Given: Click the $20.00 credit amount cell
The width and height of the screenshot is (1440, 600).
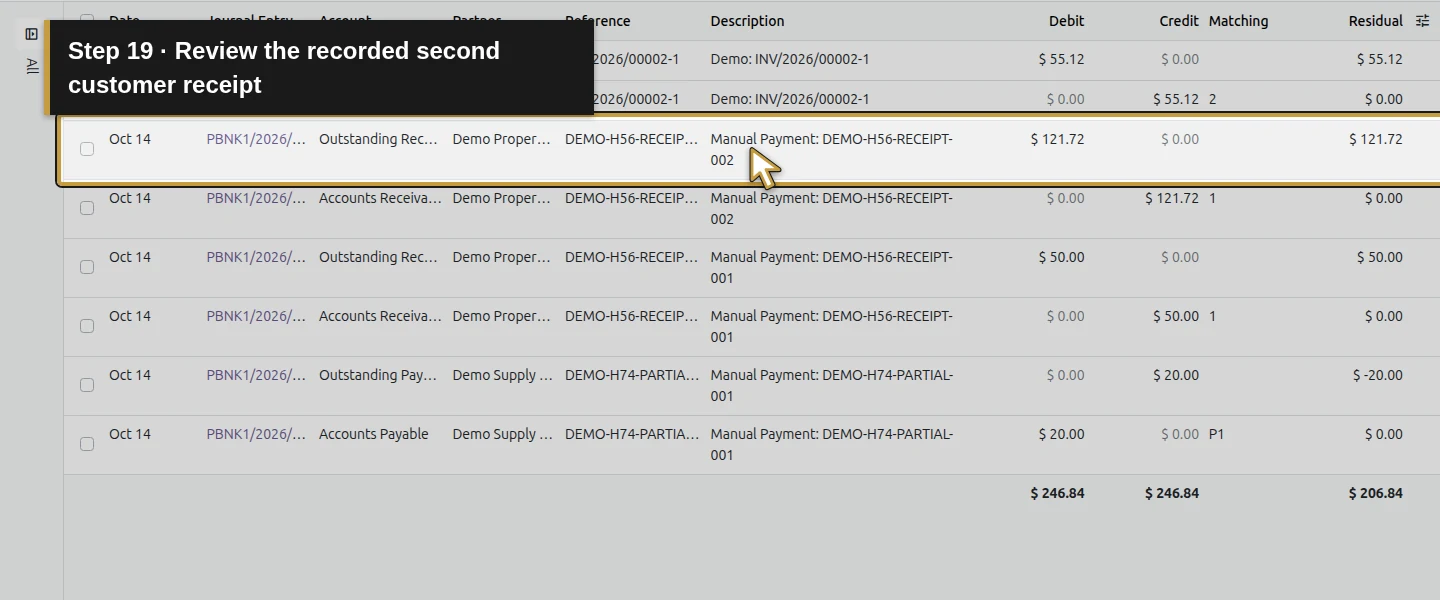Looking at the screenshot, I should pyautogui.click(x=1176, y=375).
